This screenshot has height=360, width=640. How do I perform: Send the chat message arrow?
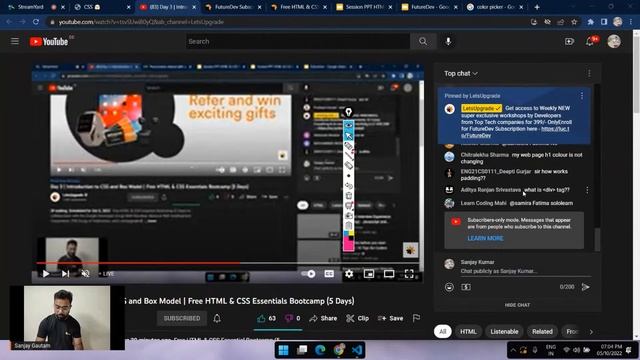[585, 287]
